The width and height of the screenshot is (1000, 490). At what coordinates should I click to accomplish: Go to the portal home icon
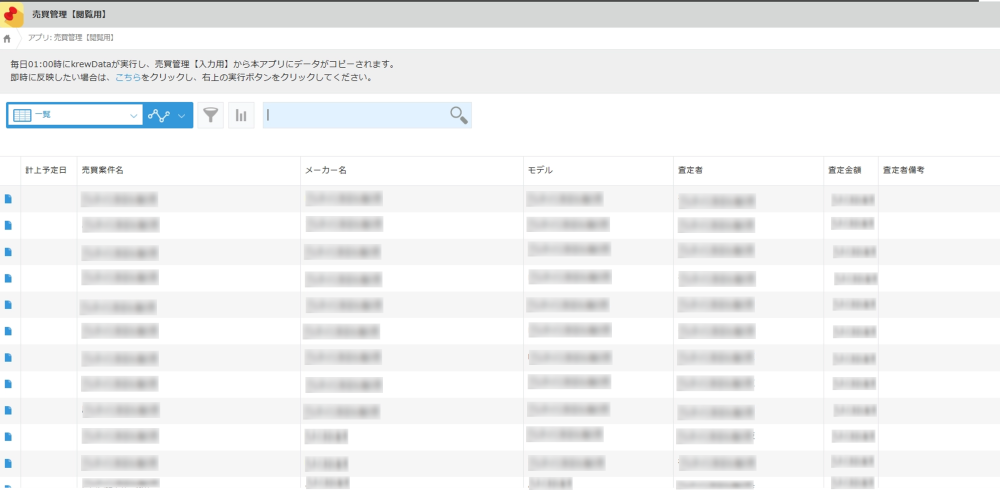coord(7,38)
